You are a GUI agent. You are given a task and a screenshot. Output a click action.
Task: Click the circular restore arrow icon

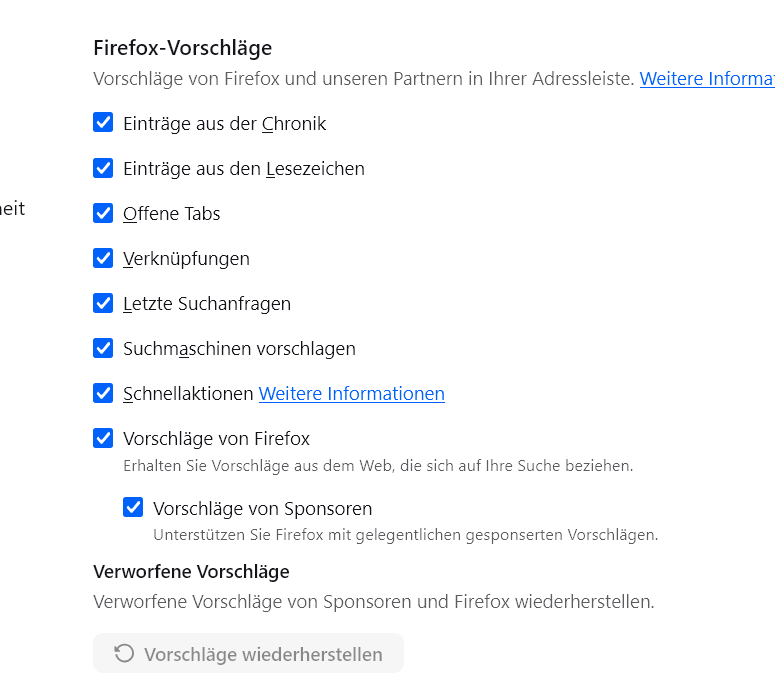[124, 654]
